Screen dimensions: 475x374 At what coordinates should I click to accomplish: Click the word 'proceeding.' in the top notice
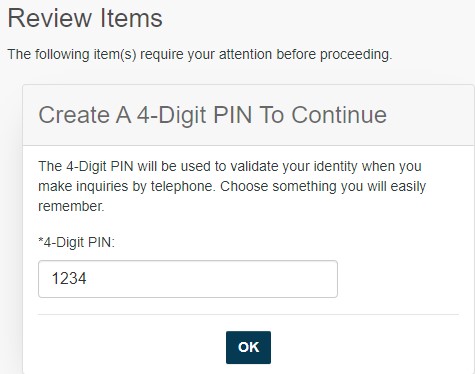click(x=356, y=55)
